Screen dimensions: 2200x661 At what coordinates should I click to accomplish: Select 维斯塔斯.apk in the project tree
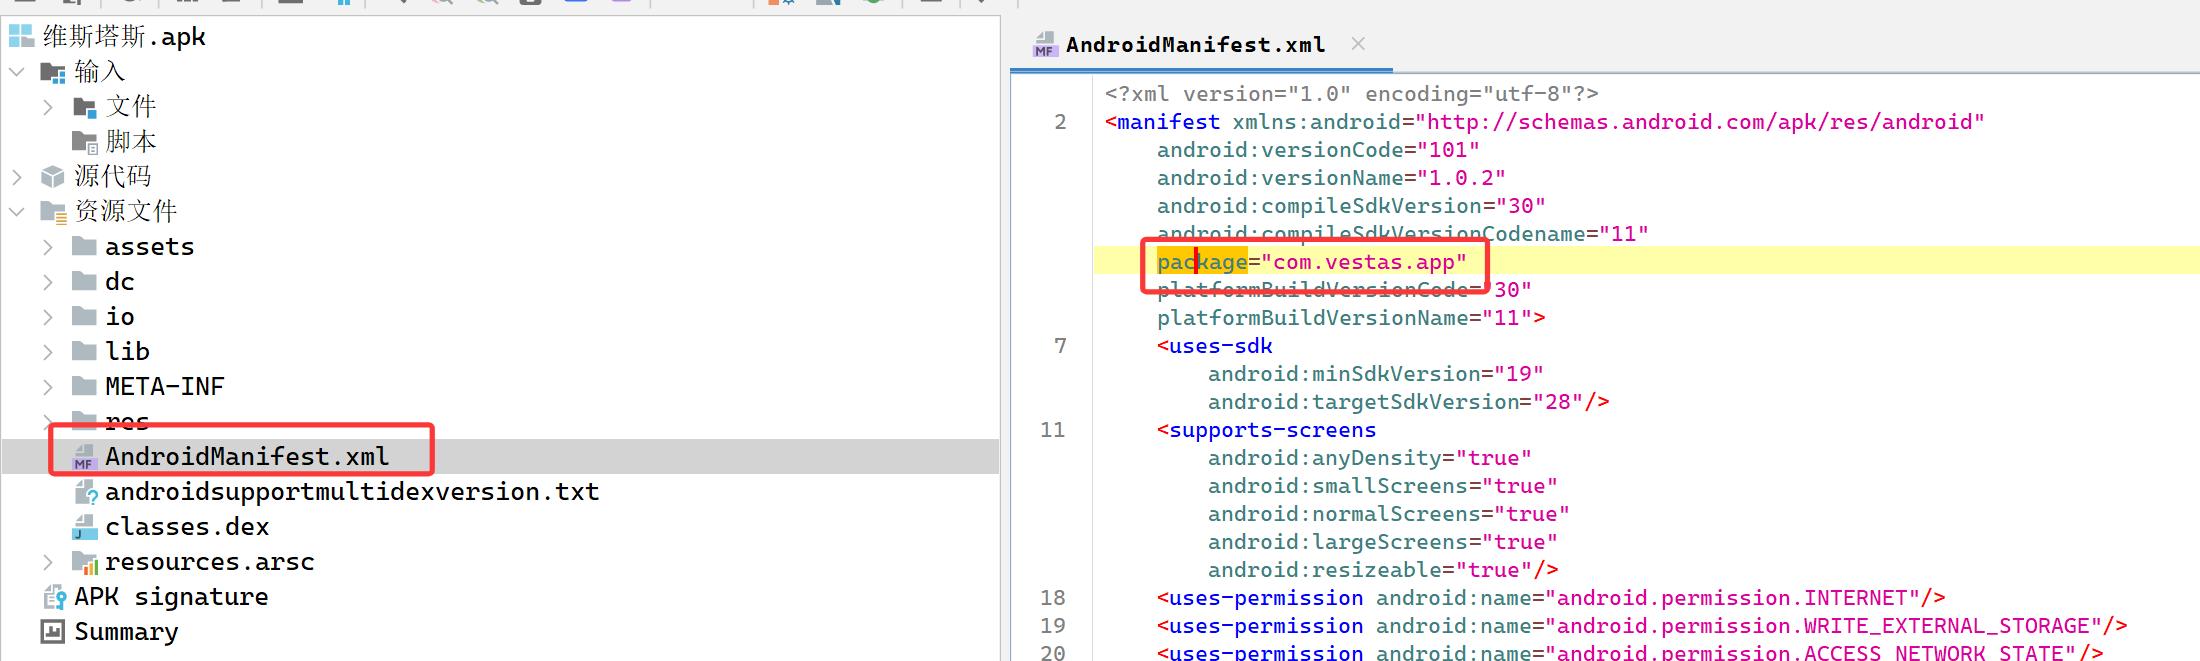(124, 37)
